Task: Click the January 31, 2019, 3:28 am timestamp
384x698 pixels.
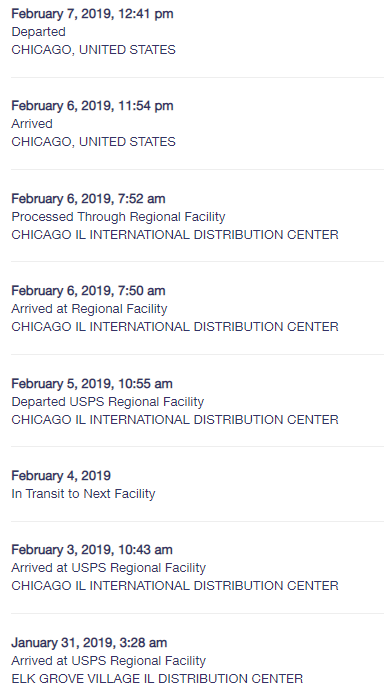Action: (x=89, y=643)
